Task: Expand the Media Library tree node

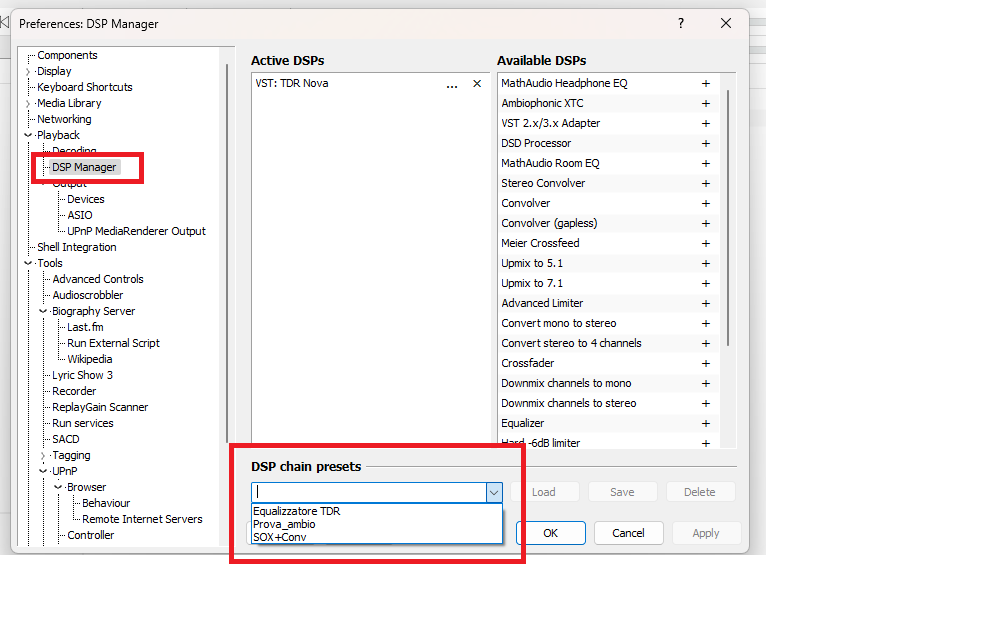Action: (28, 103)
